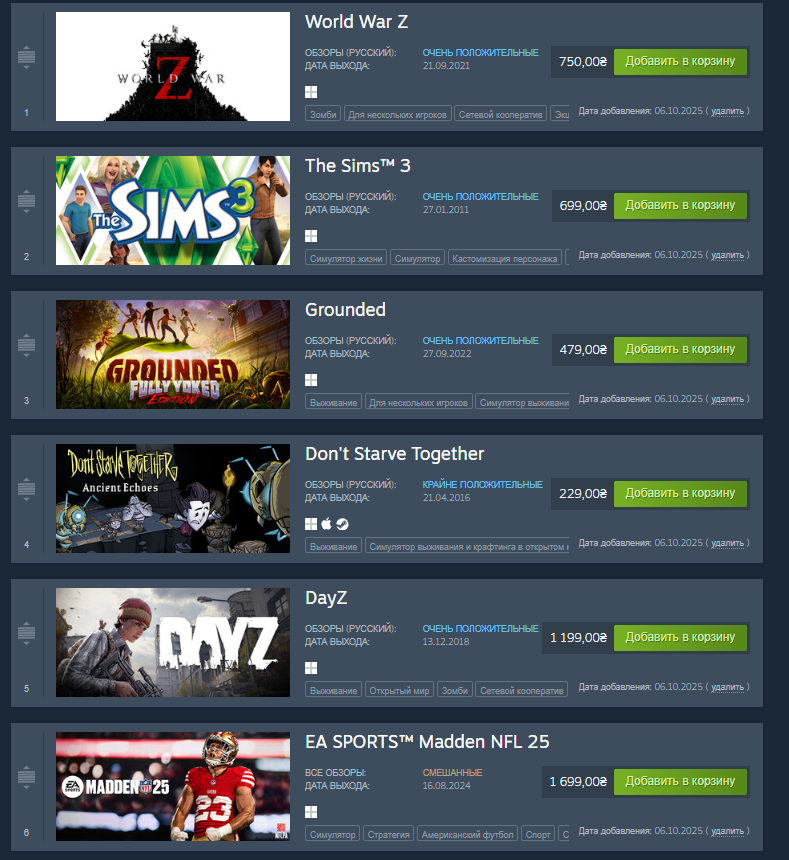
Task: Click the drag handle beside The Sims 3
Action: click(26, 201)
